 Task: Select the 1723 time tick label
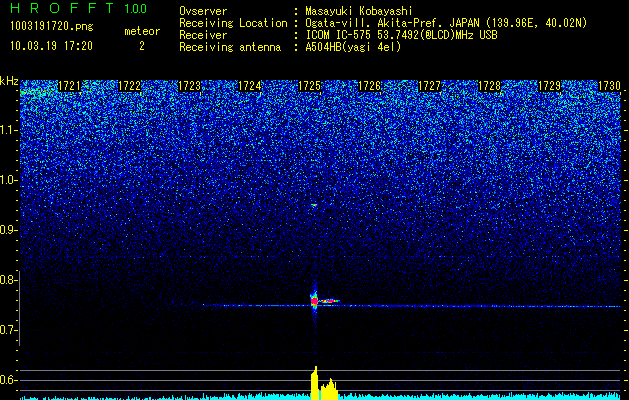click(x=189, y=86)
